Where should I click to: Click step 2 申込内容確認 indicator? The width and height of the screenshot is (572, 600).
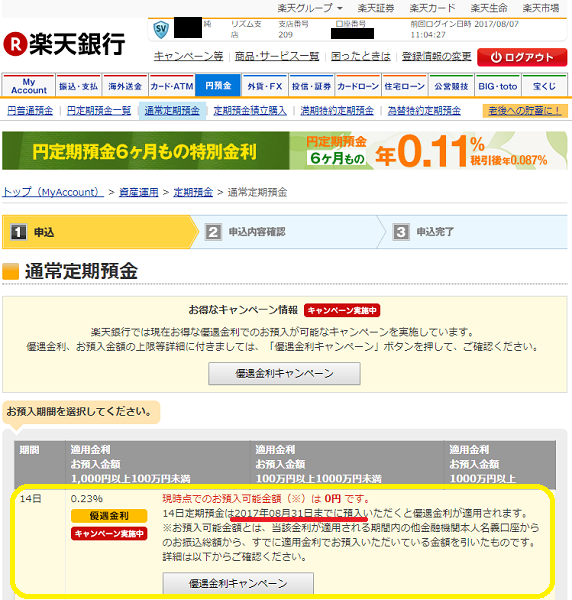[287, 232]
